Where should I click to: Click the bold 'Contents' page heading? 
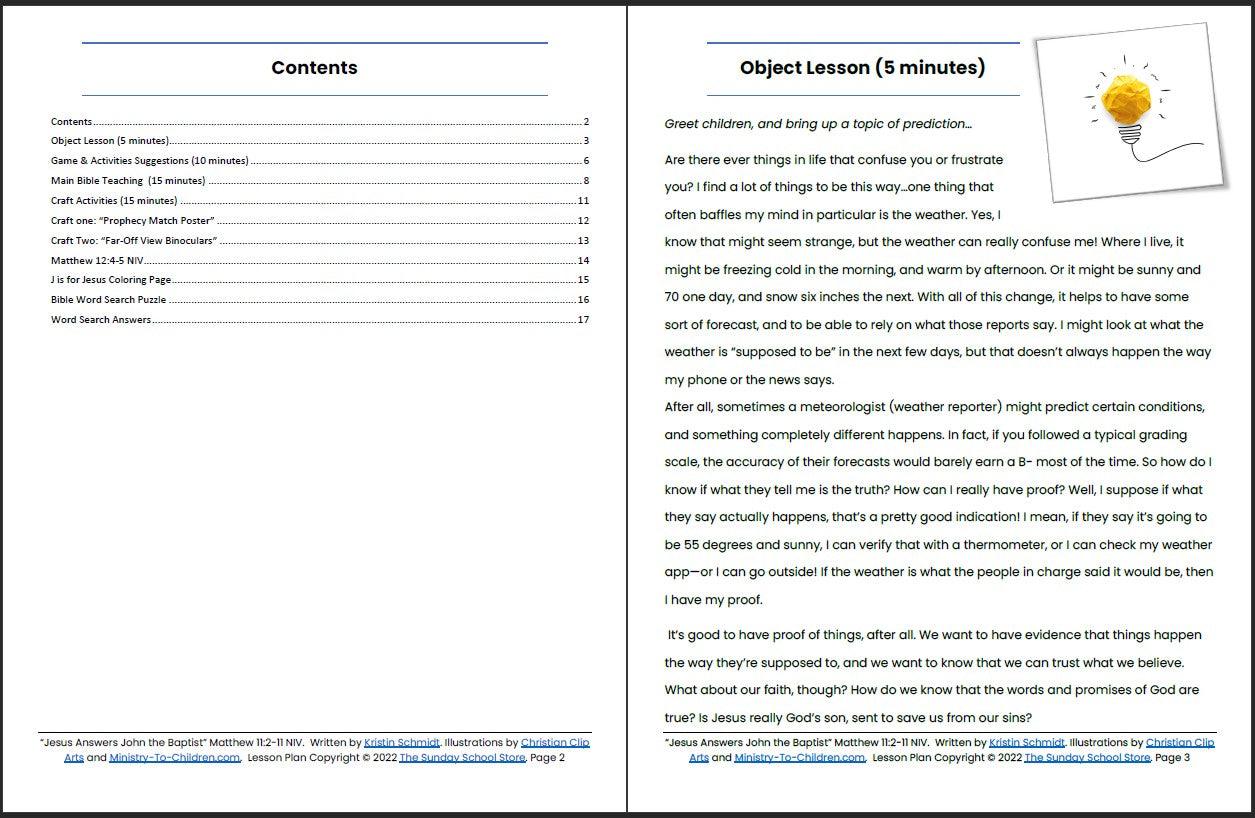tap(314, 68)
